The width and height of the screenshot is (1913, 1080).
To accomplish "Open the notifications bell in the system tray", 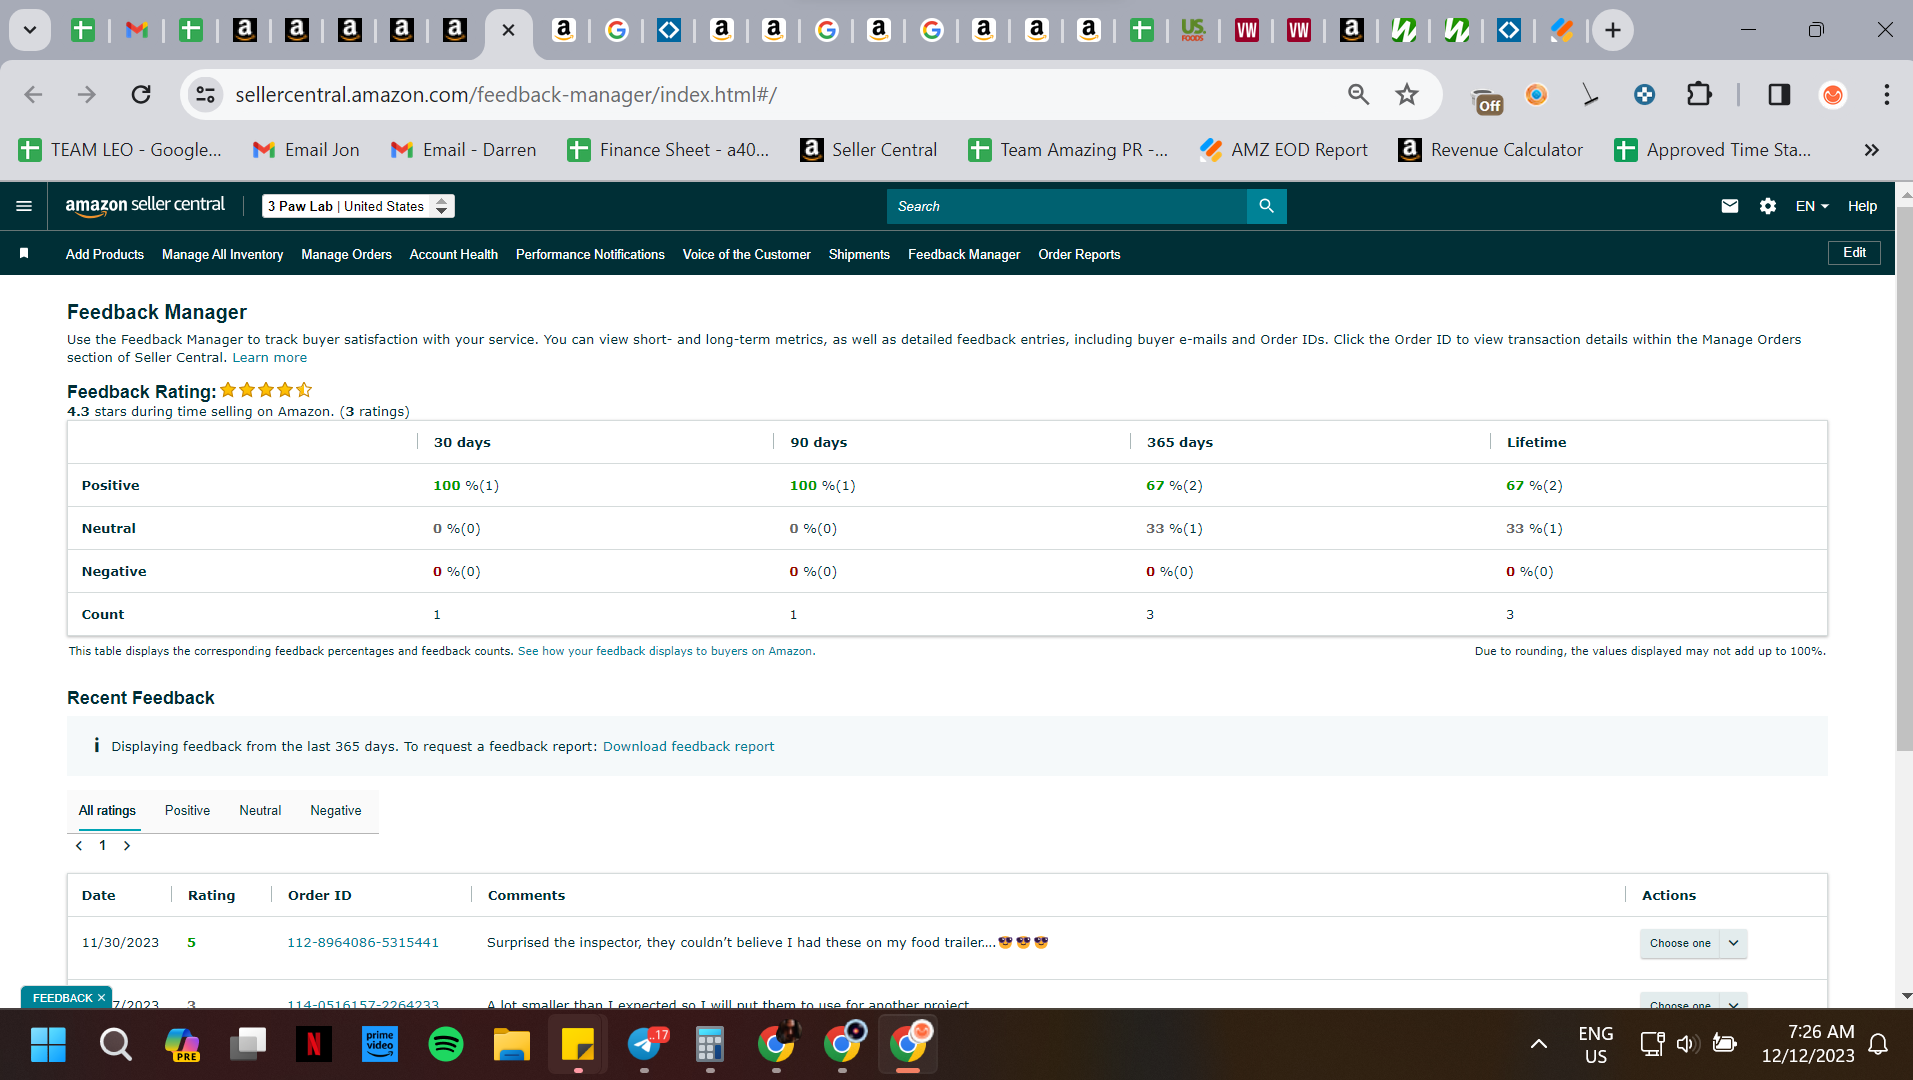I will coord(1878,1044).
